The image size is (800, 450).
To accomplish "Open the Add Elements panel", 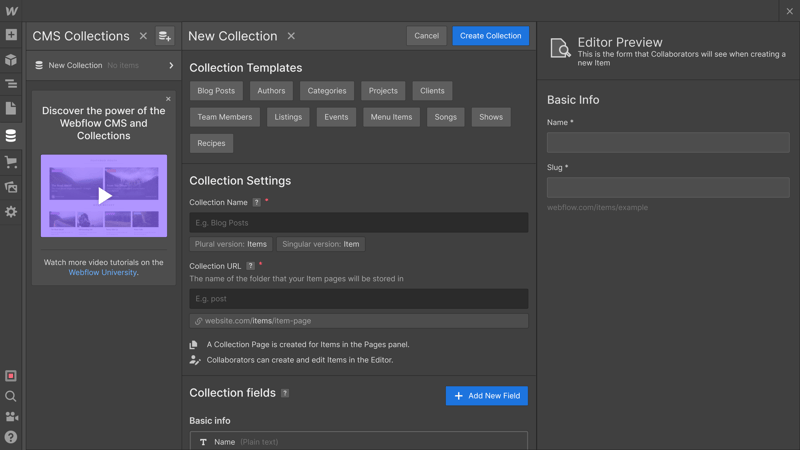I will (x=11, y=35).
